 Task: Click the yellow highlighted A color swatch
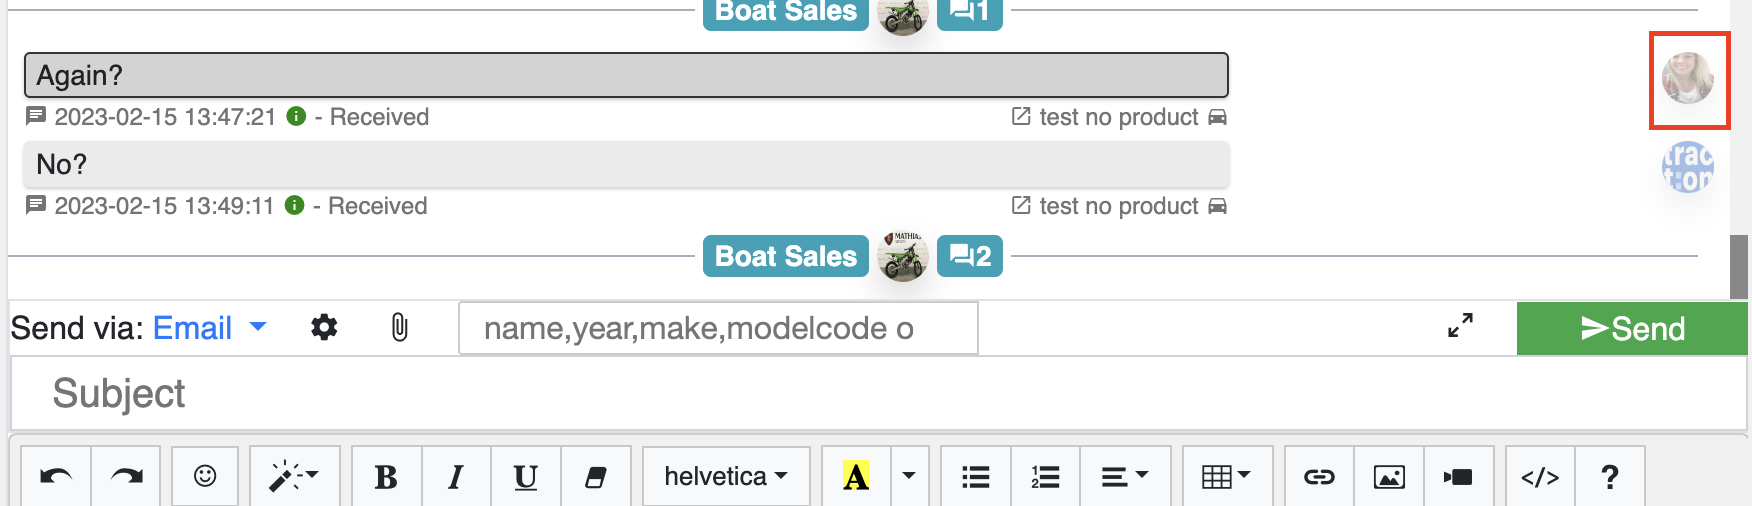[x=856, y=477]
